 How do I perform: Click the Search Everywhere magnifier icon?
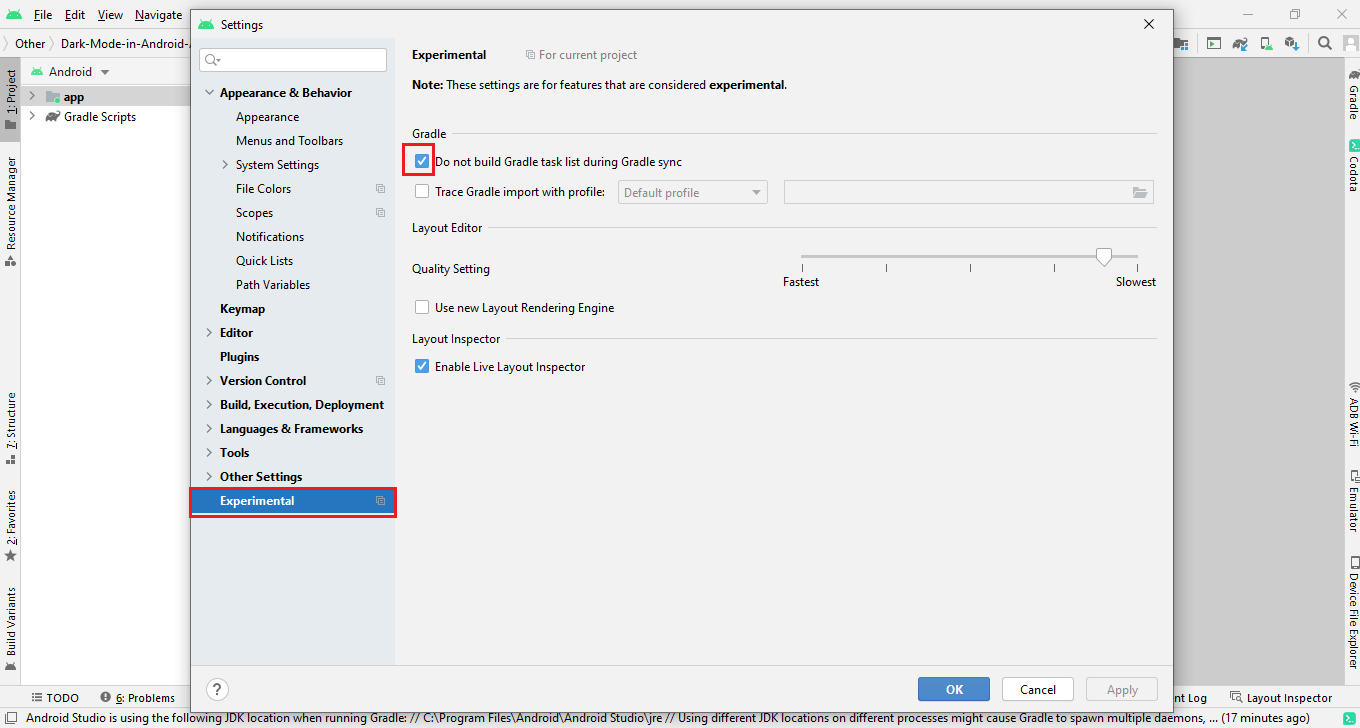coord(1324,43)
